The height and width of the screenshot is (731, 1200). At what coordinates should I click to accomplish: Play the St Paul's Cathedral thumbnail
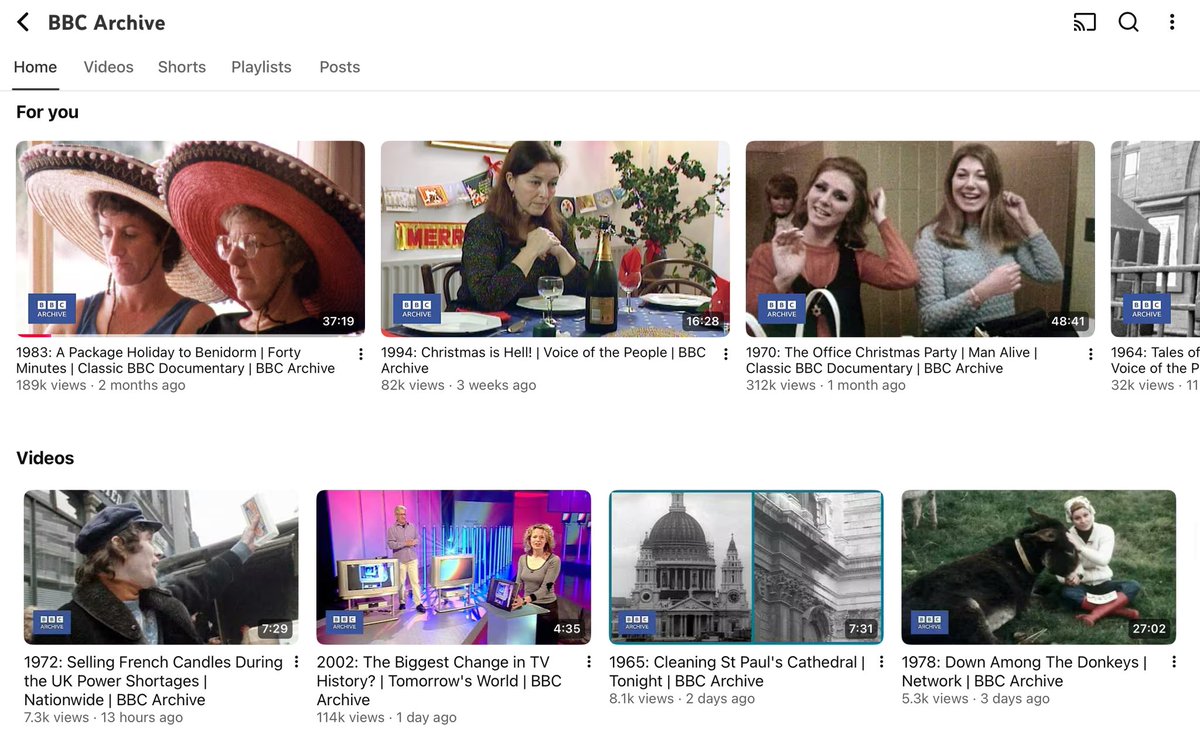tap(746, 567)
